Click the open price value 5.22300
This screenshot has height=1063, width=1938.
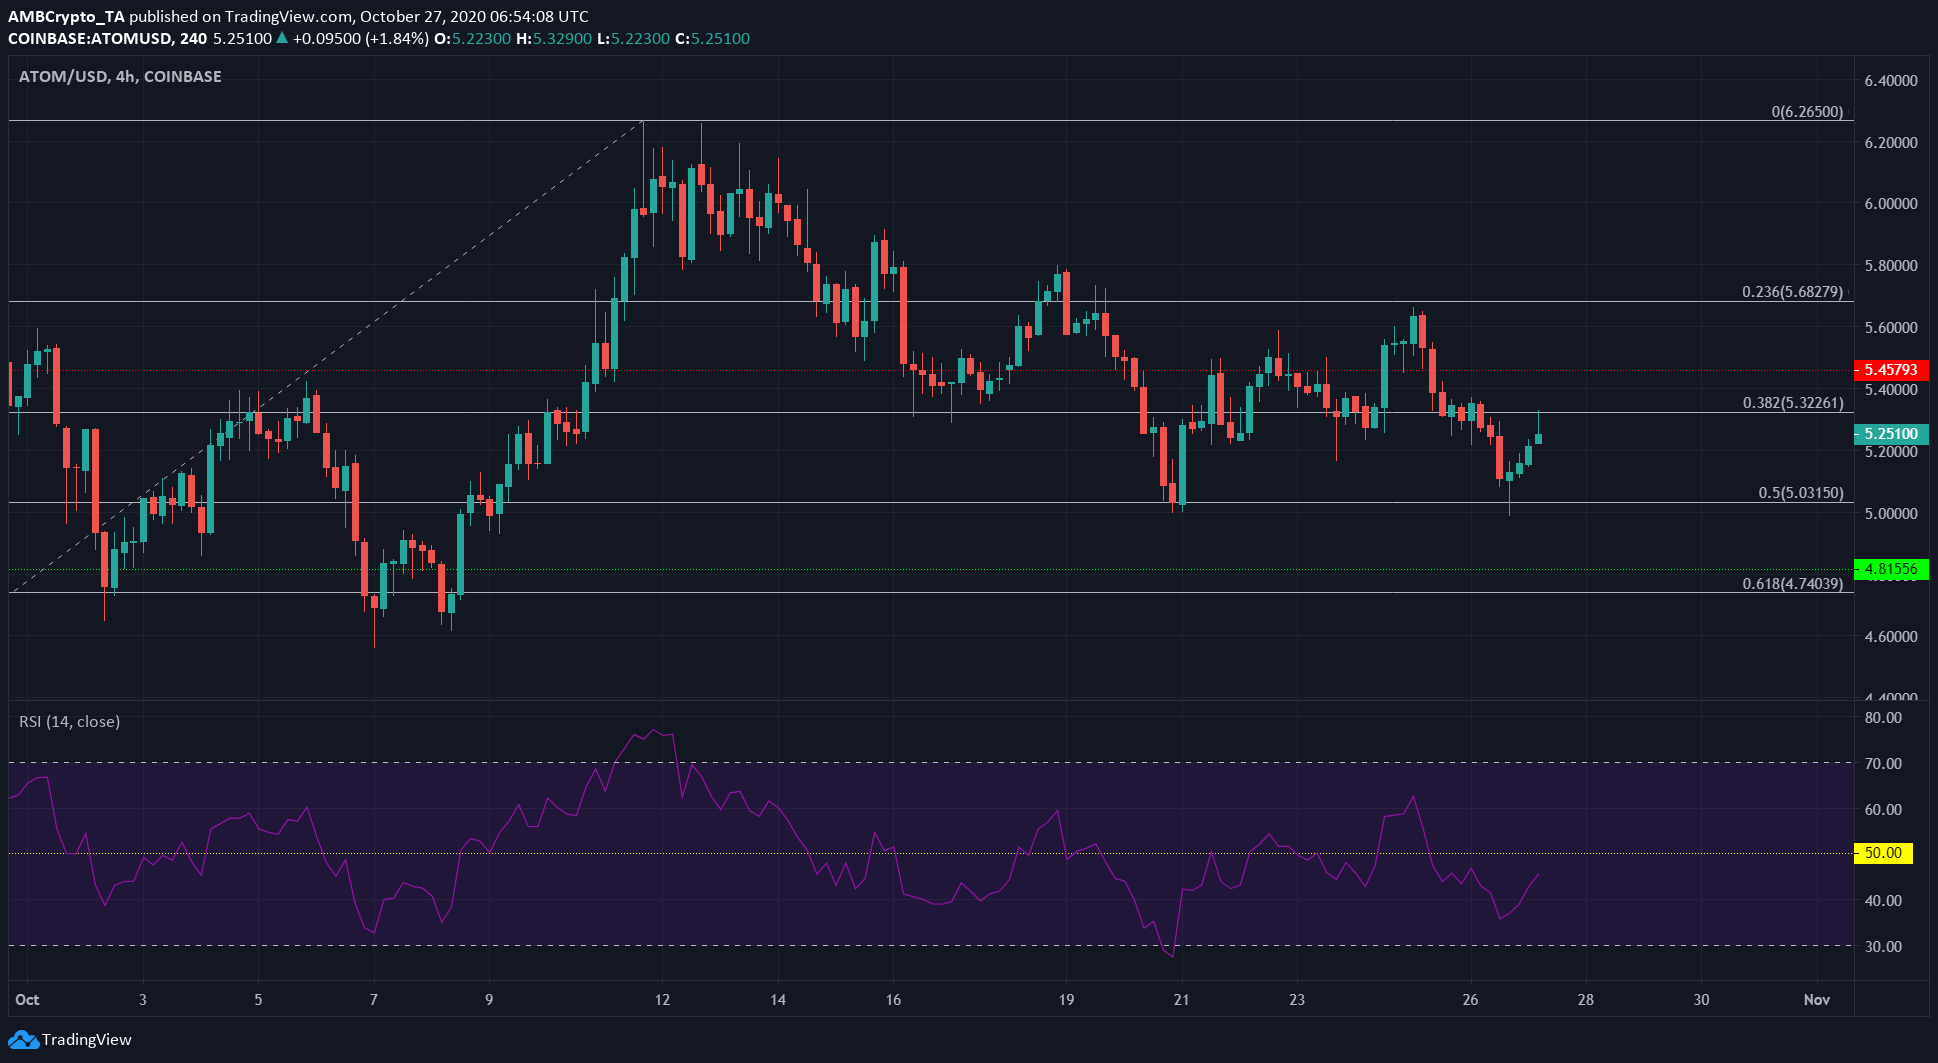(x=482, y=39)
